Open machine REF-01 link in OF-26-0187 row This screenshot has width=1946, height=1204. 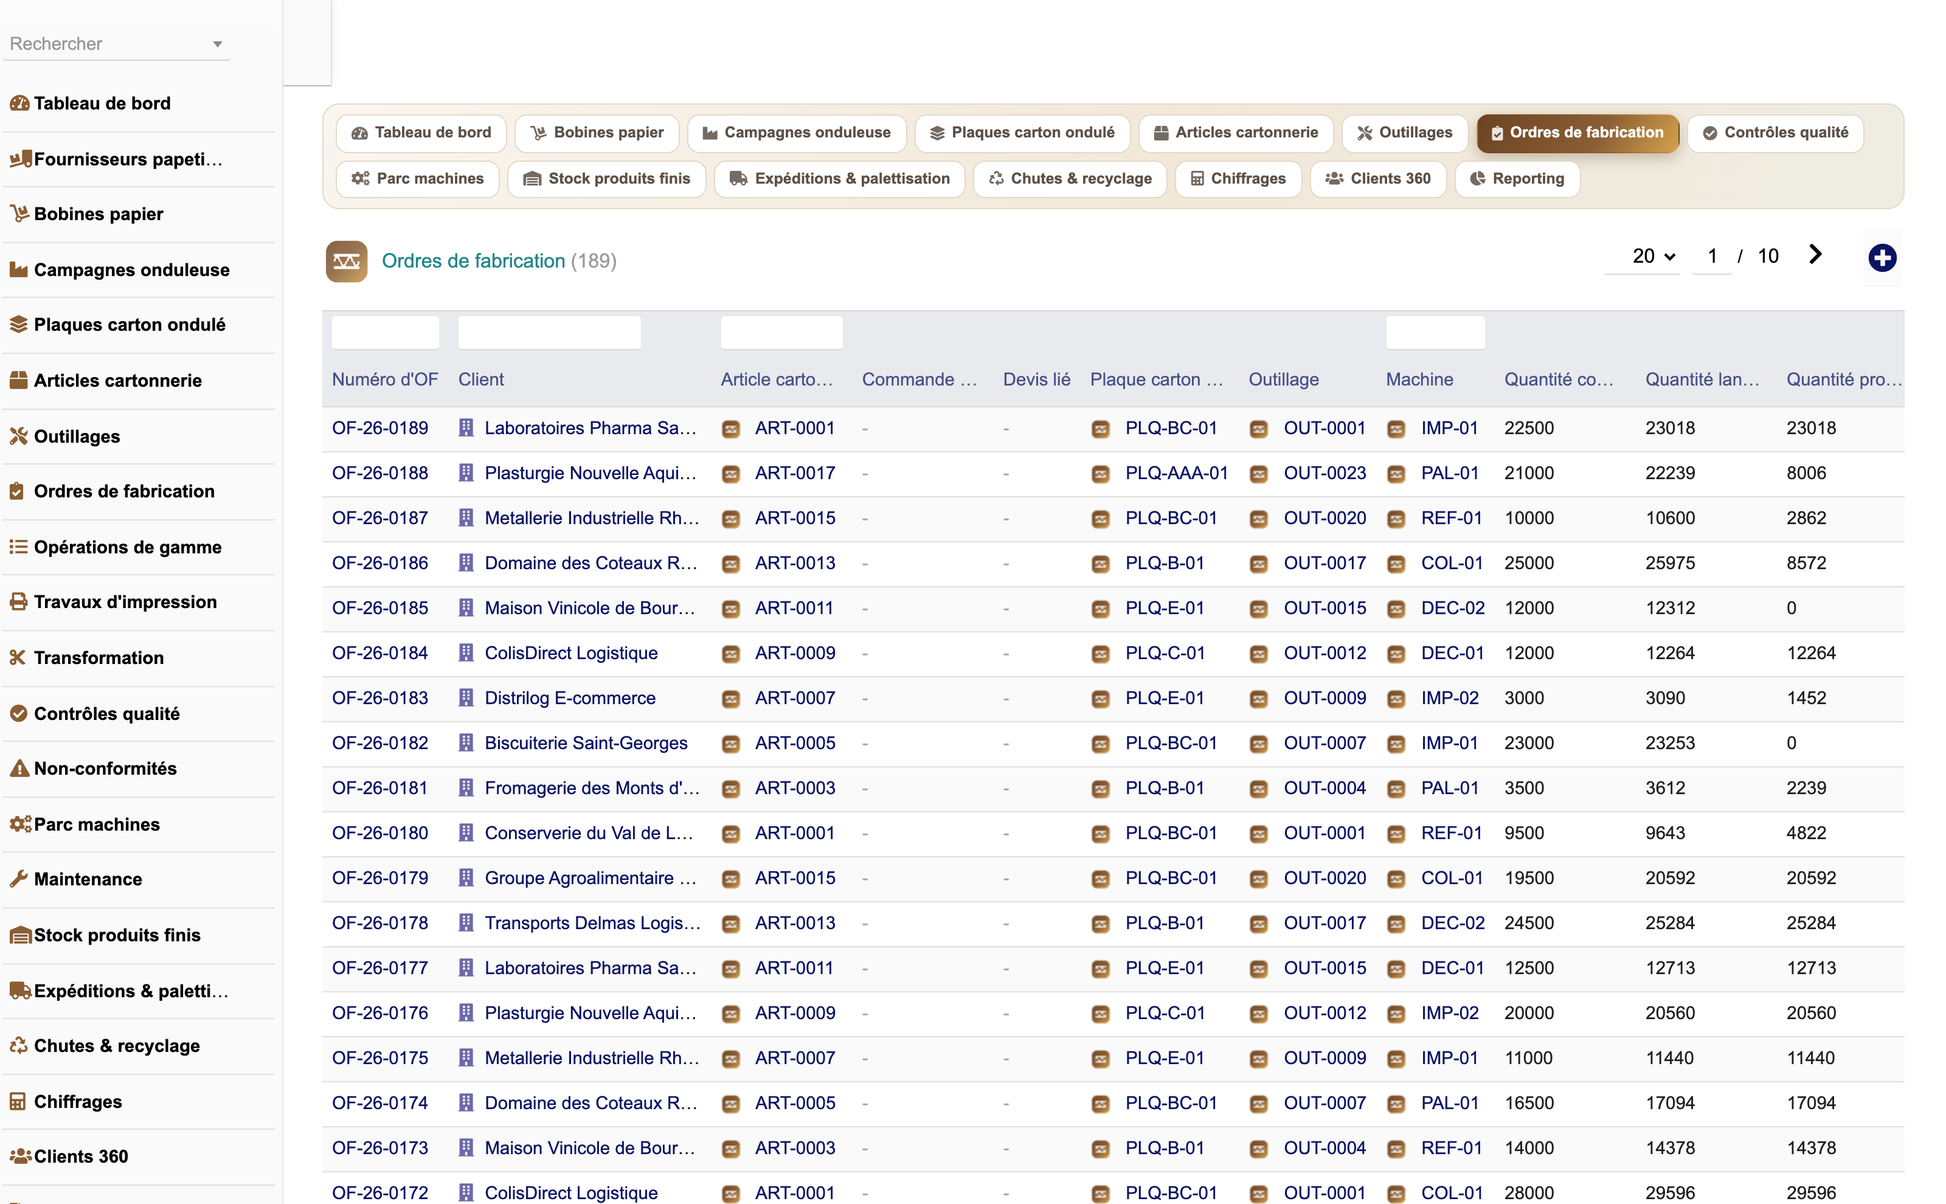[x=1451, y=518]
